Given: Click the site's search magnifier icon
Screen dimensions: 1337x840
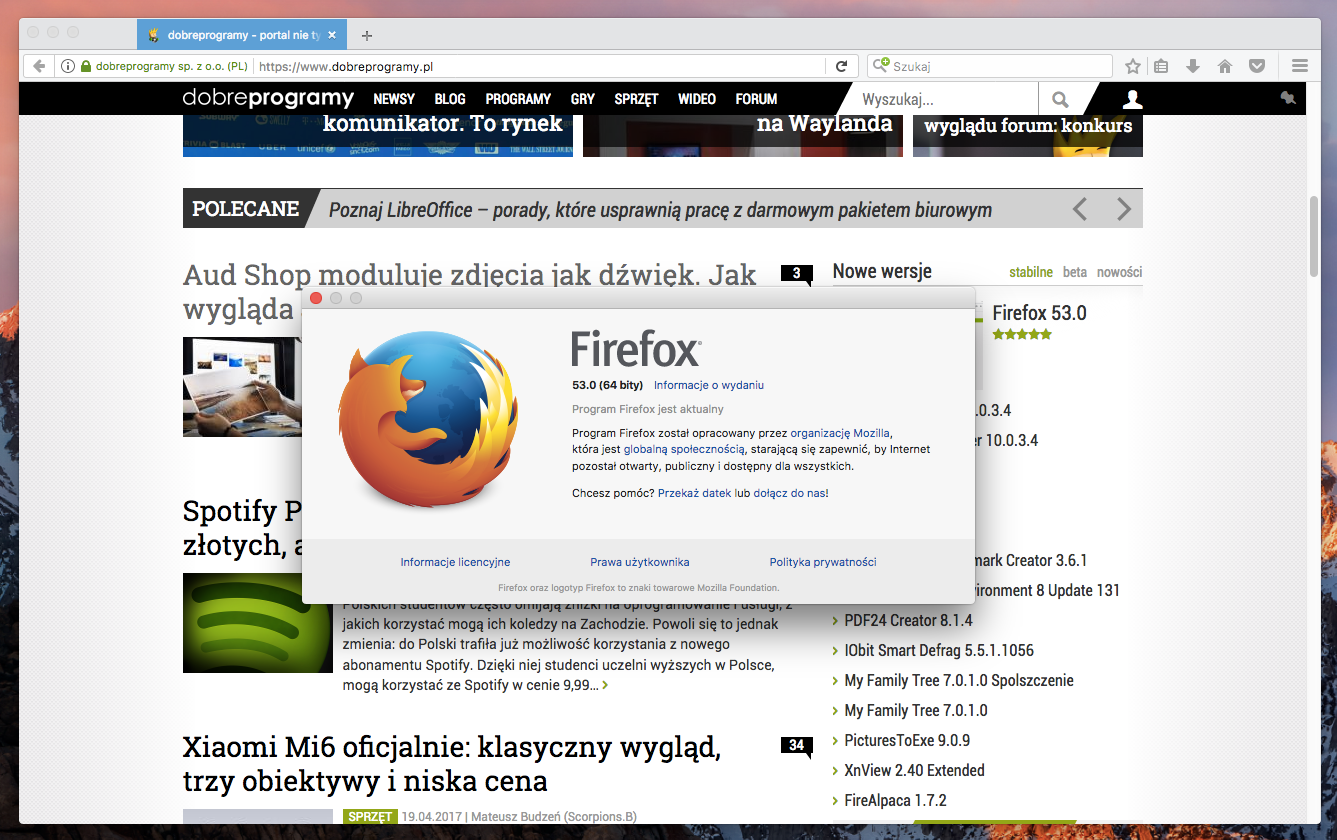Looking at the screenshot, I should [1060, 99].
